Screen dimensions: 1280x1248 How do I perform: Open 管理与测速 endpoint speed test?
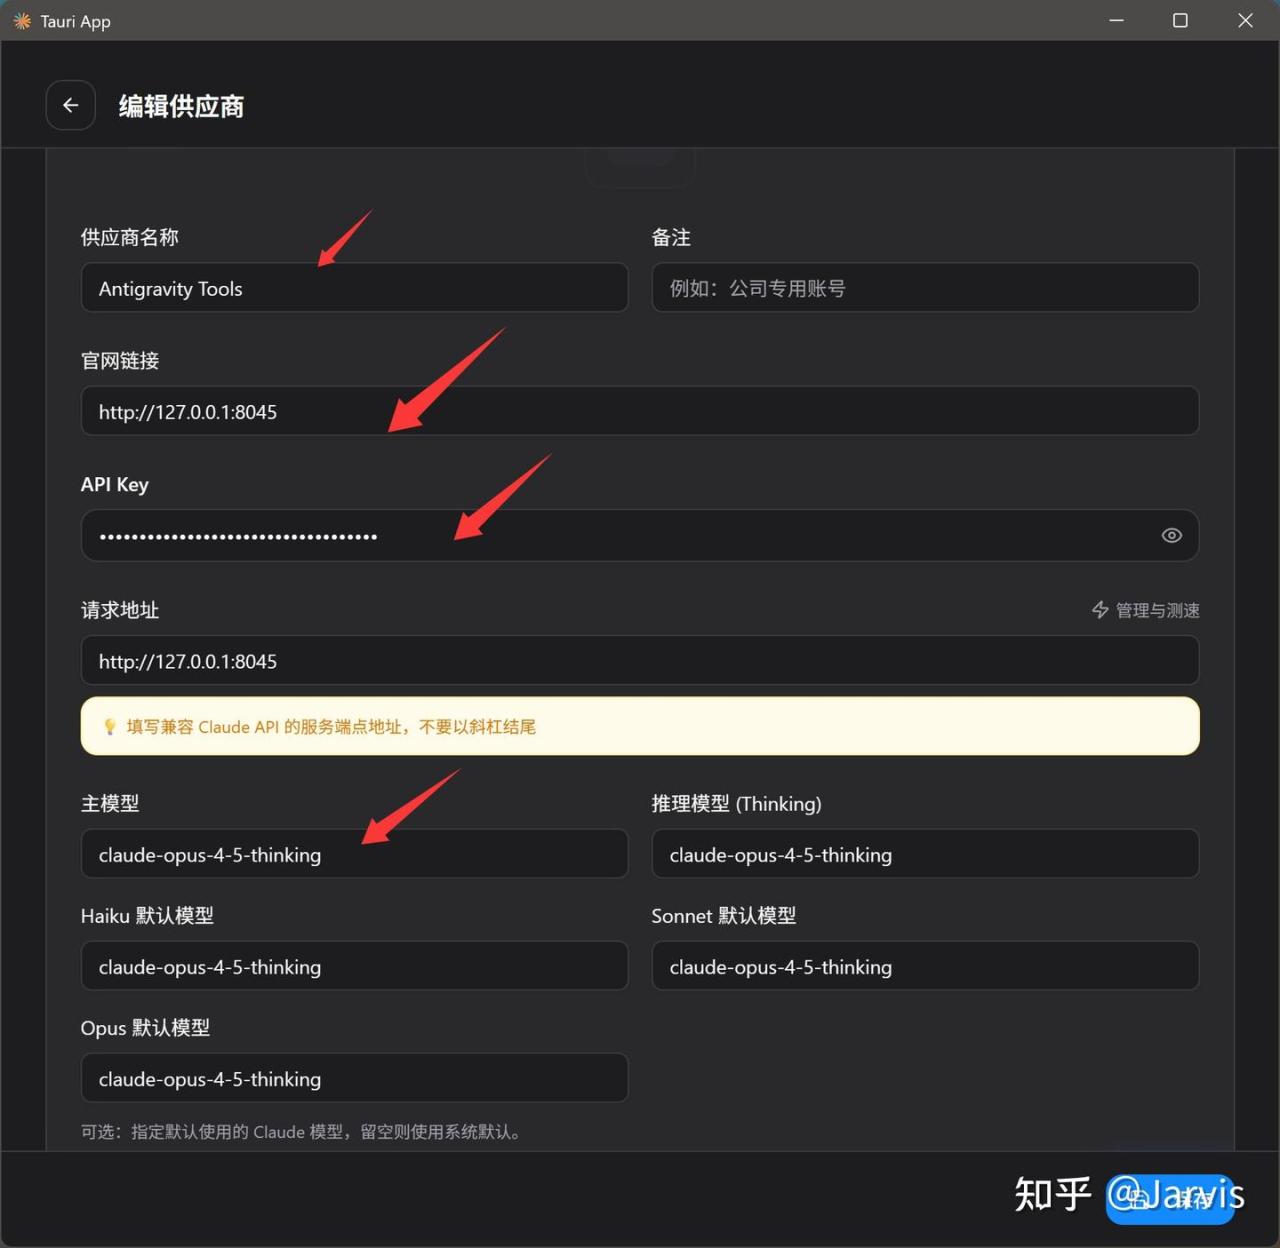[x=1146, y=610]
